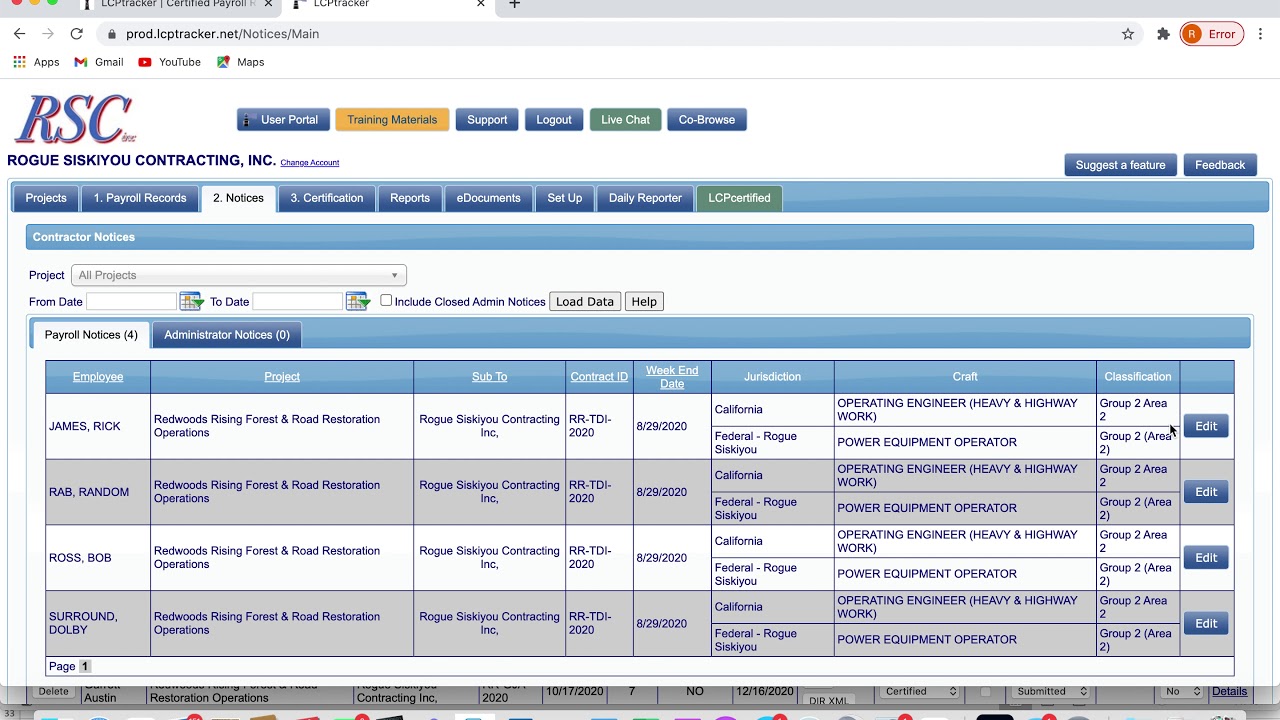Image resolution: width=1280 pixels, height=720 pixels.
Task: Switch to the first LCPtracker Certified Payroll browser tab
Action: [x=178, y=4]
